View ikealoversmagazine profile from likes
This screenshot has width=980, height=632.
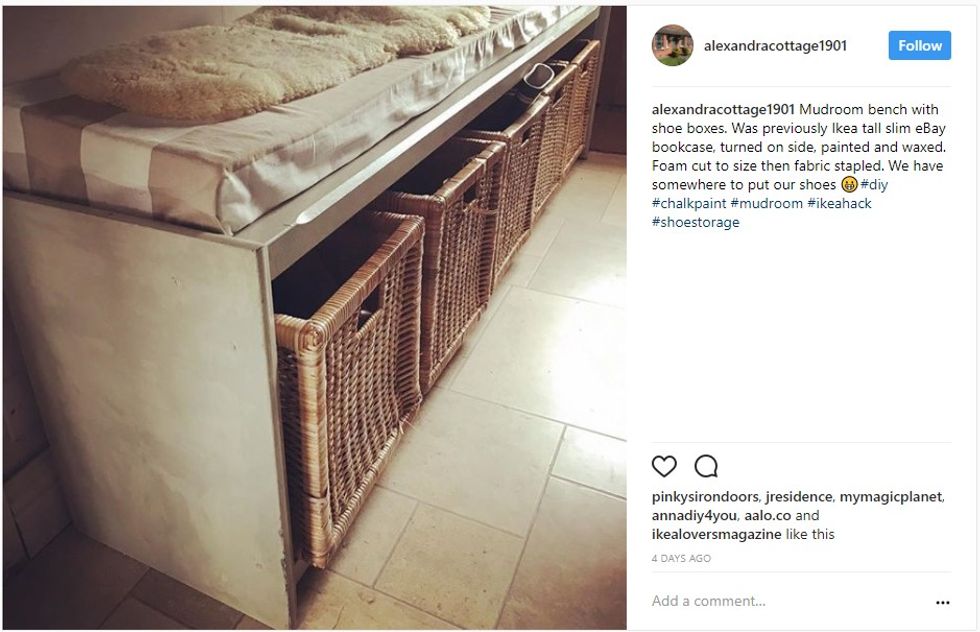coord(716,534)
